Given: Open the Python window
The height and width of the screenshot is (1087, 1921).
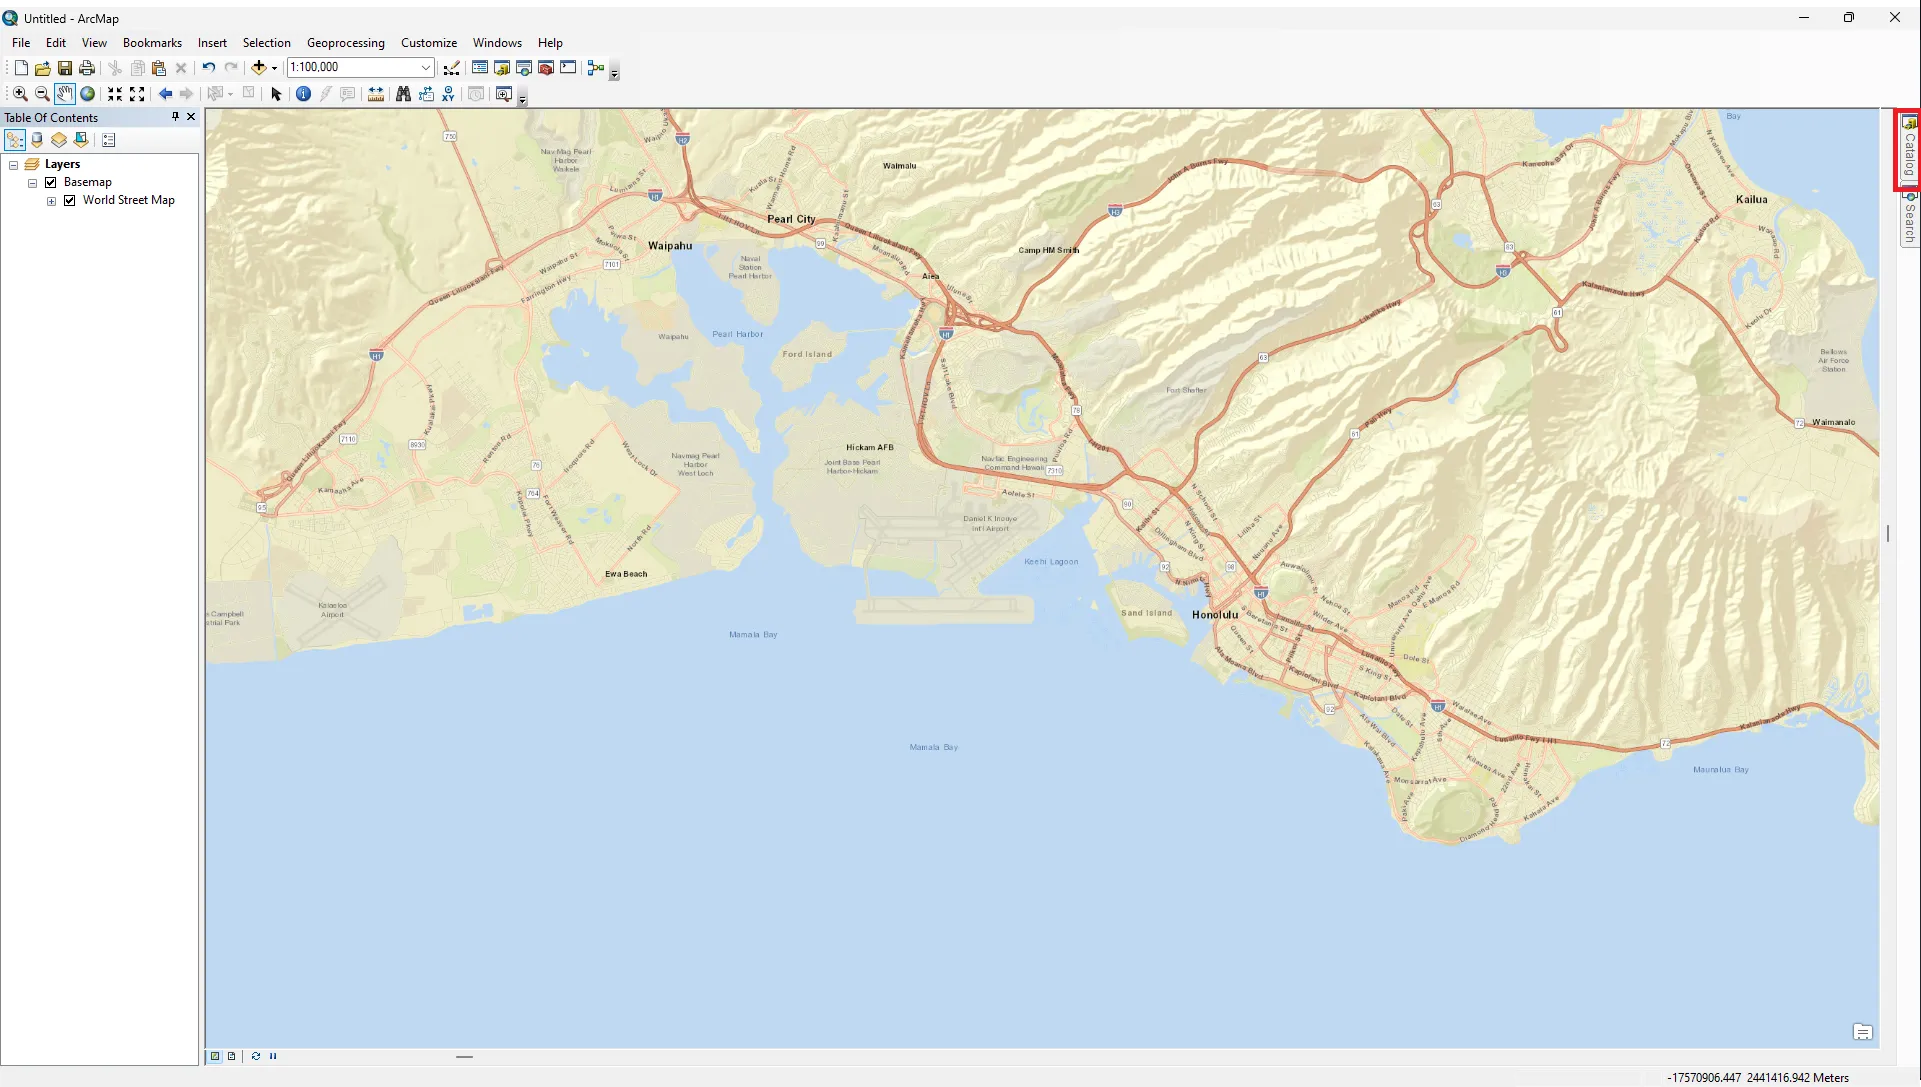Looking at the screenshot, I should 568,68.
